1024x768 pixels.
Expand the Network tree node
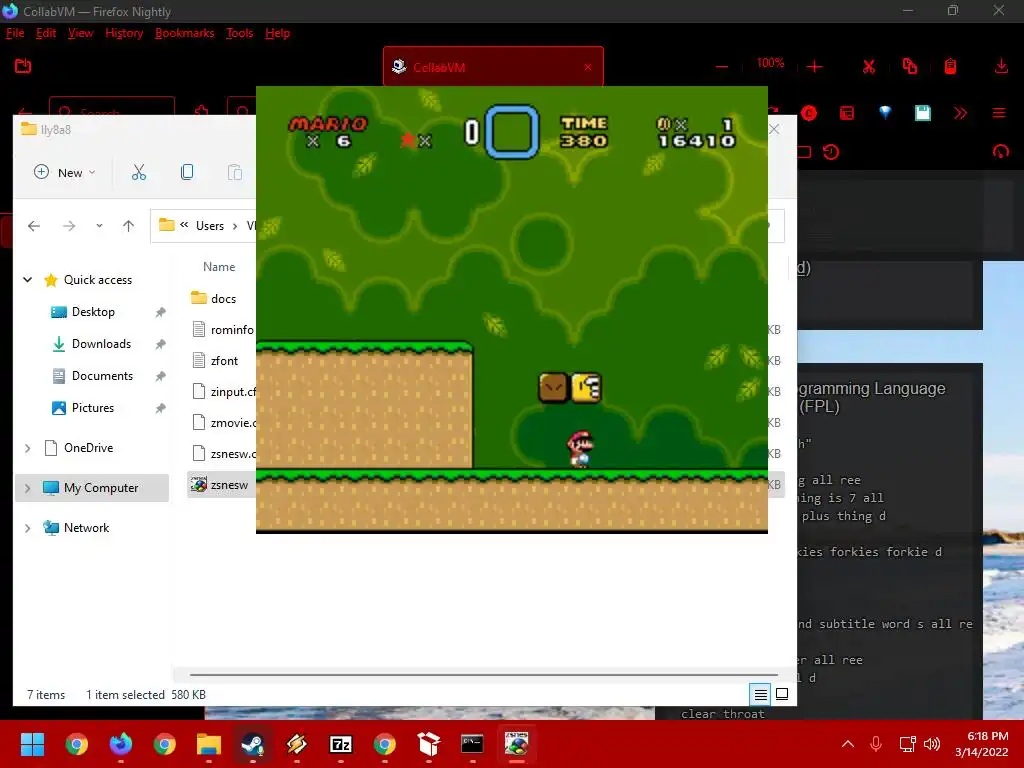(27, 528)
